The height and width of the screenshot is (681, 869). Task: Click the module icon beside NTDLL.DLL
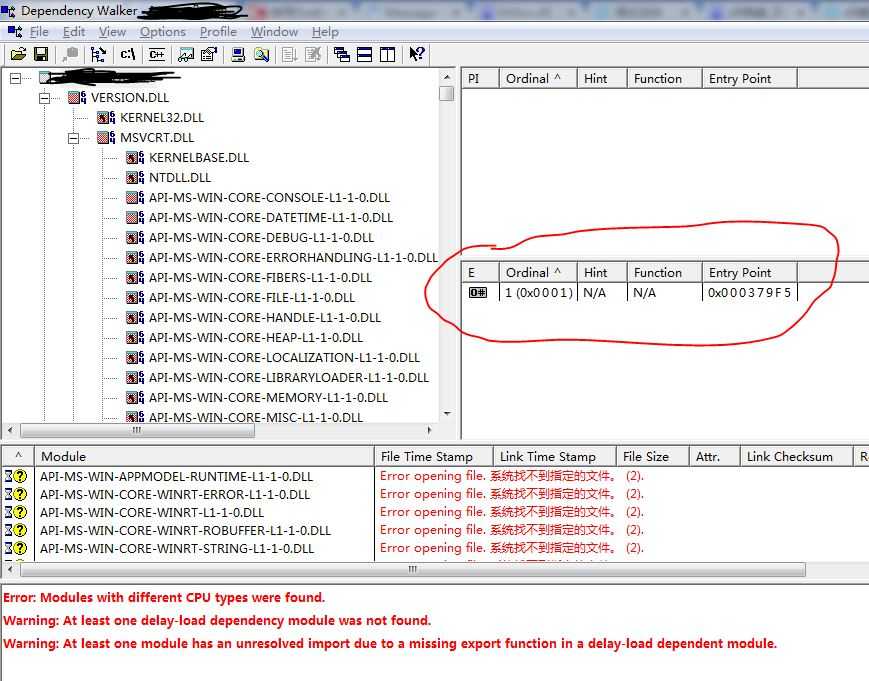(x=135, y=177)
